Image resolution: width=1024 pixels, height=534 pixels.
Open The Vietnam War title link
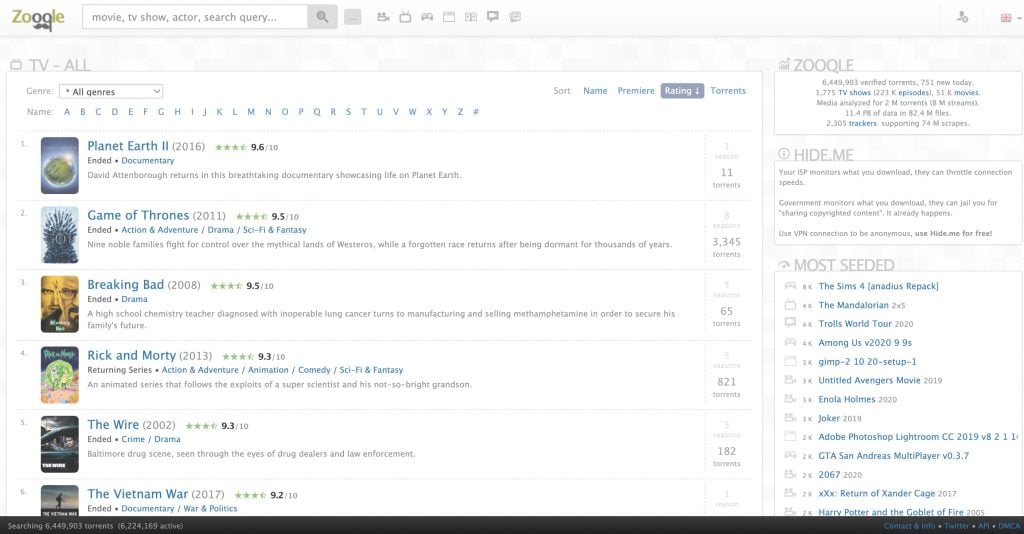(x=137, y=494)
